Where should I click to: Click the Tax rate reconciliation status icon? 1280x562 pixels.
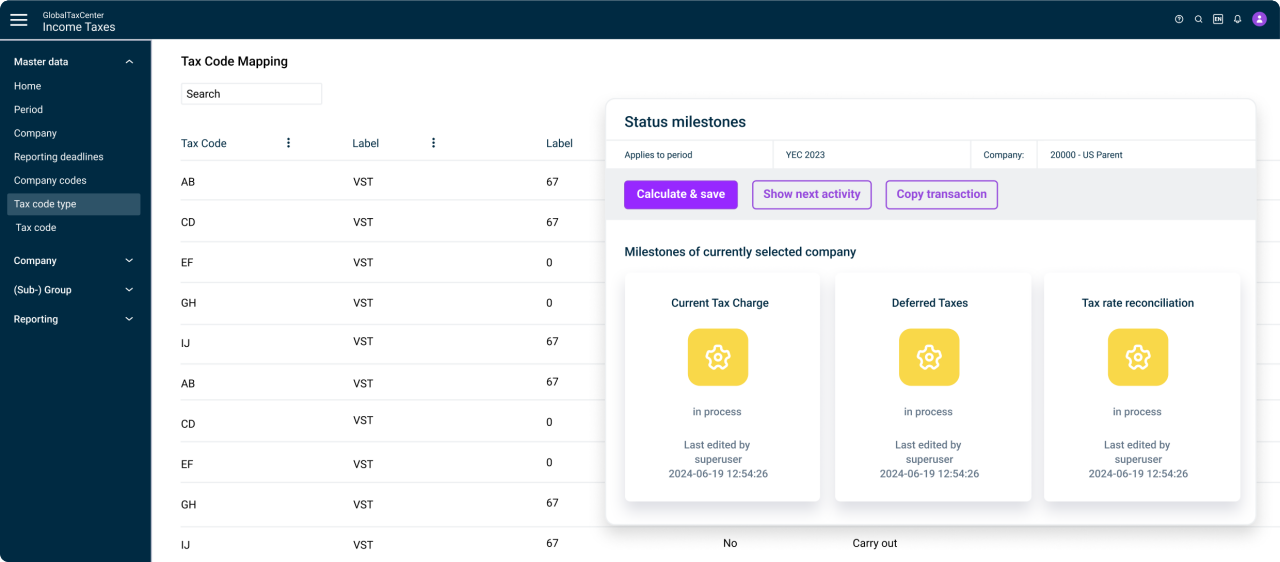tap(1138, 357)
